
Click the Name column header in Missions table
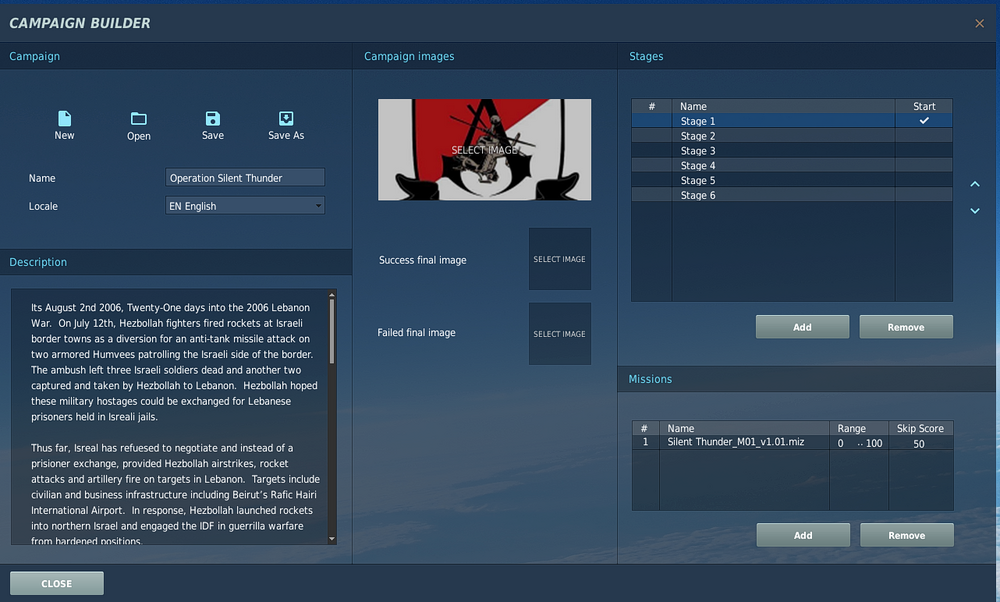coord(744,428)
